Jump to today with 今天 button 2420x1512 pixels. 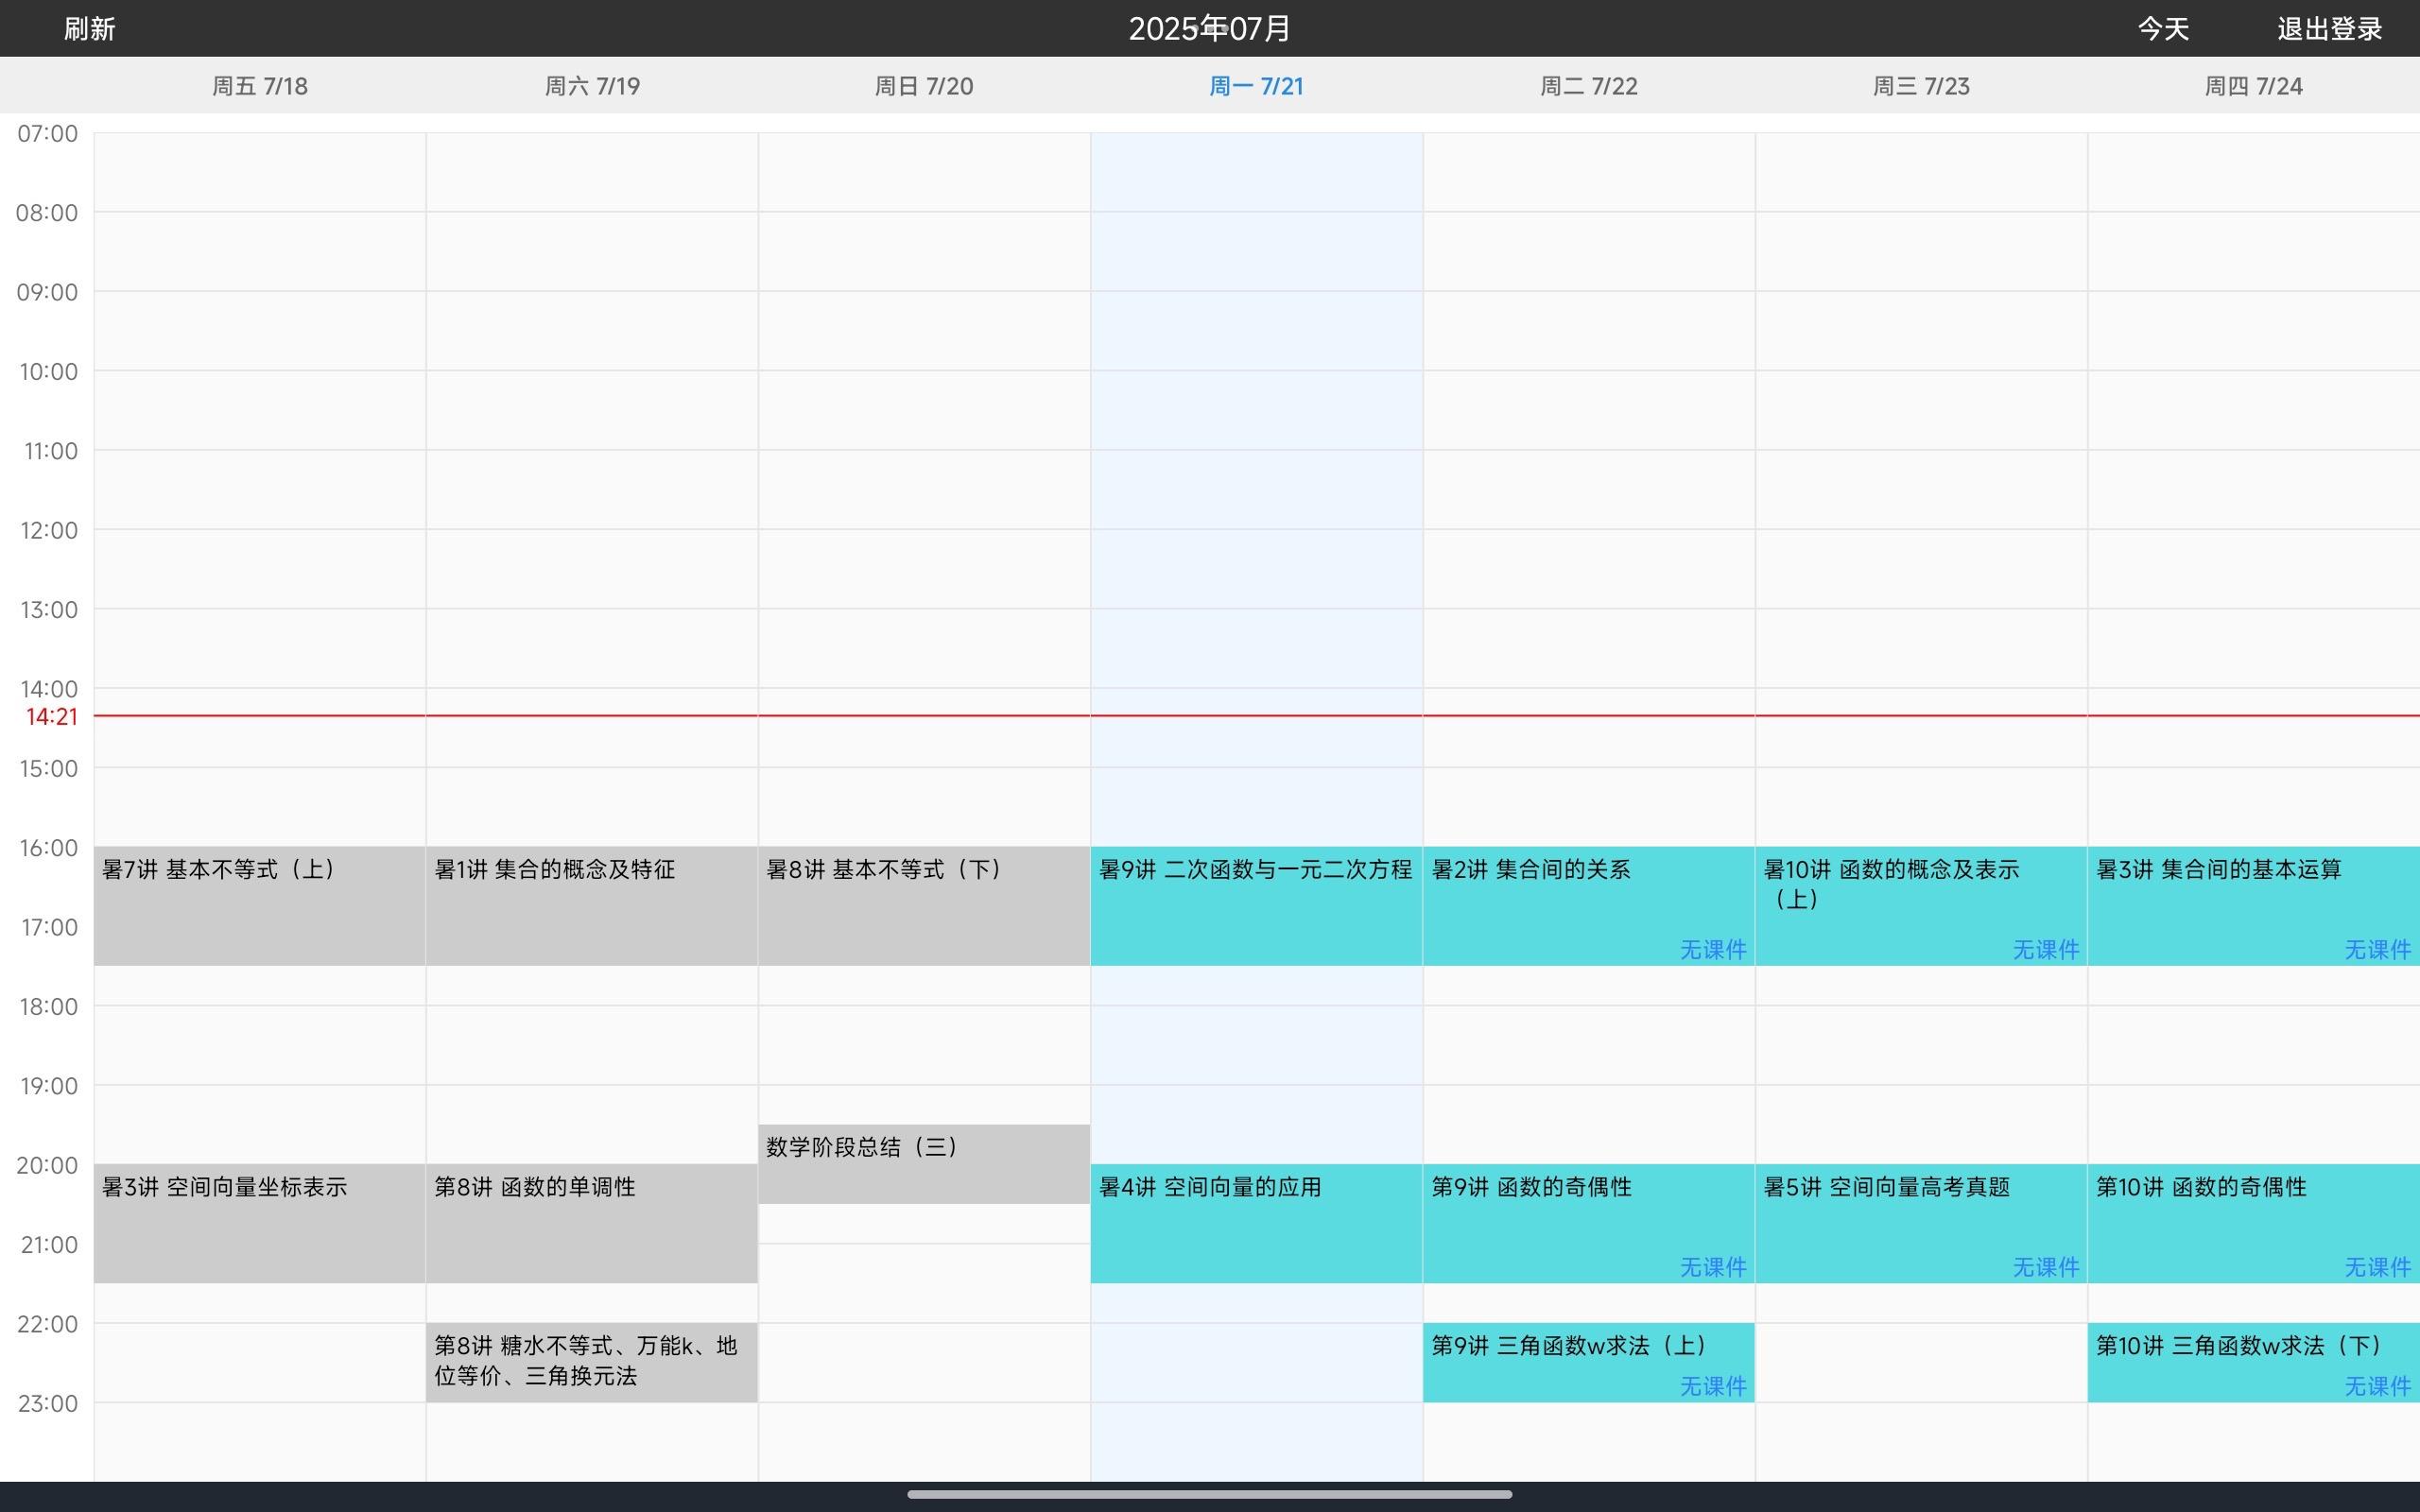(x=2163, y=29)
